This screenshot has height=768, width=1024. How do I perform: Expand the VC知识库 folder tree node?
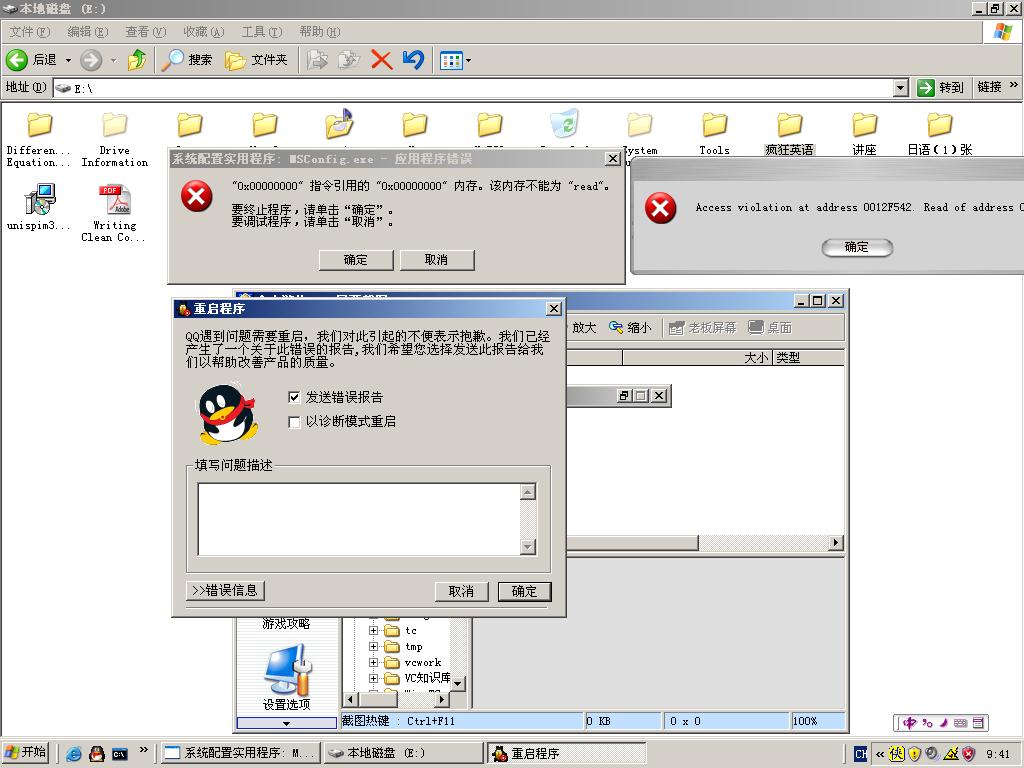point(374,679)
